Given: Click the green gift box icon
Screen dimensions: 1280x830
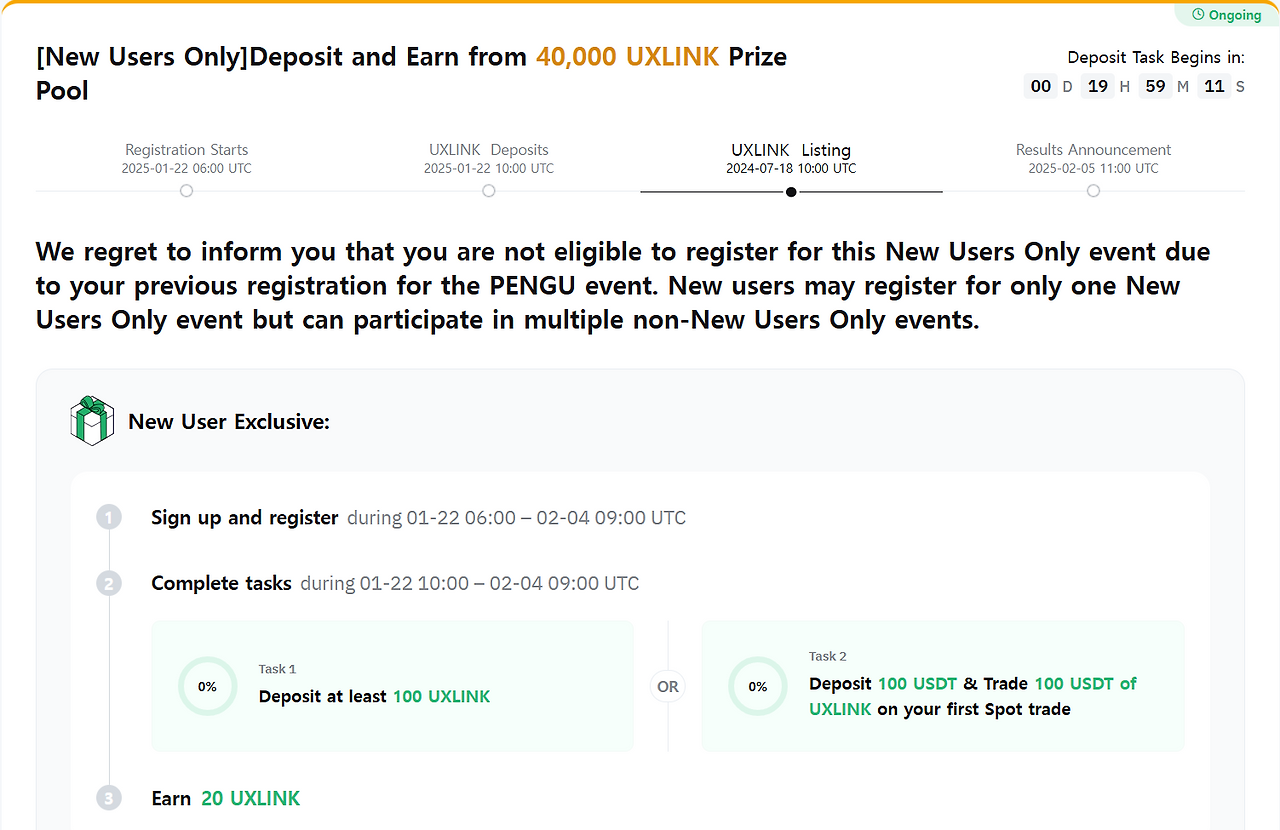Looking at the screenshot, I should click(x=91, y=421).
